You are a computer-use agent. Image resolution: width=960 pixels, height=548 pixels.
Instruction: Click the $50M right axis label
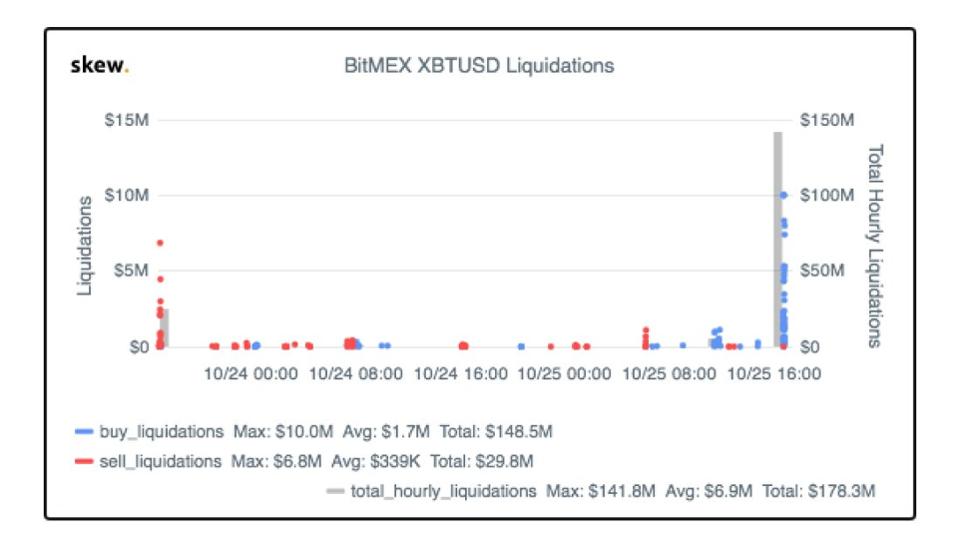click(x=822, y=271)
